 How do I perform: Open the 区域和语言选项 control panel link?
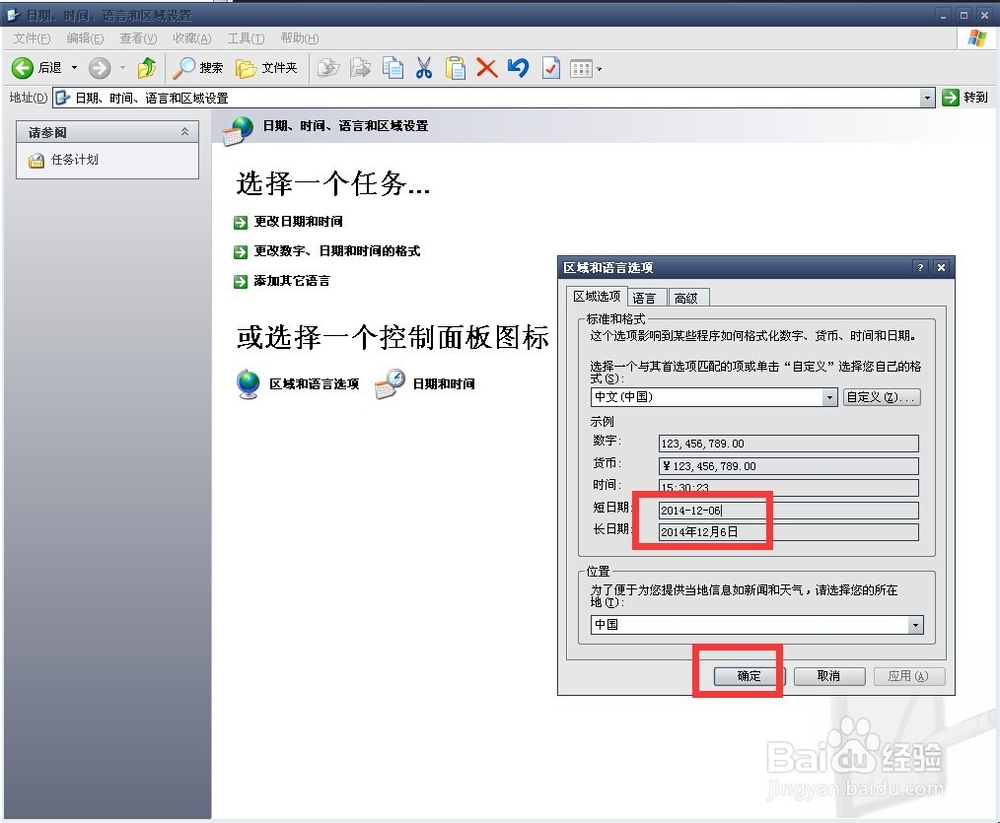[314, 383]
